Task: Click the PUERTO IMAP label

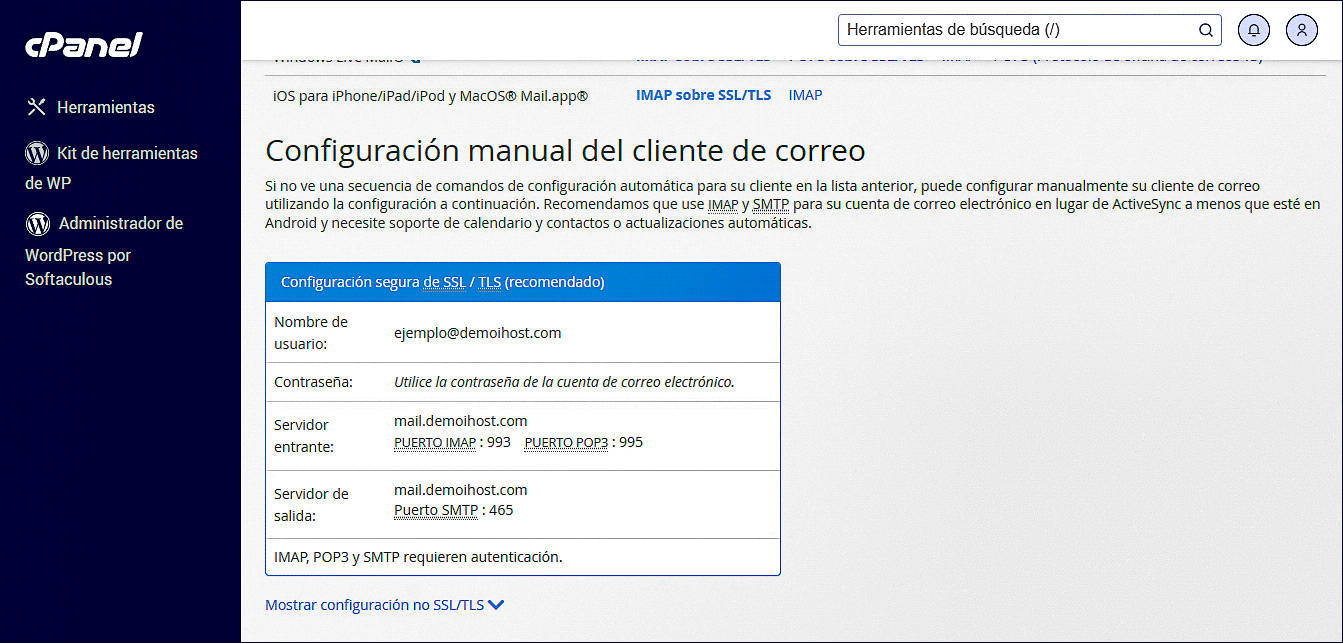Action: pos(435,442)
